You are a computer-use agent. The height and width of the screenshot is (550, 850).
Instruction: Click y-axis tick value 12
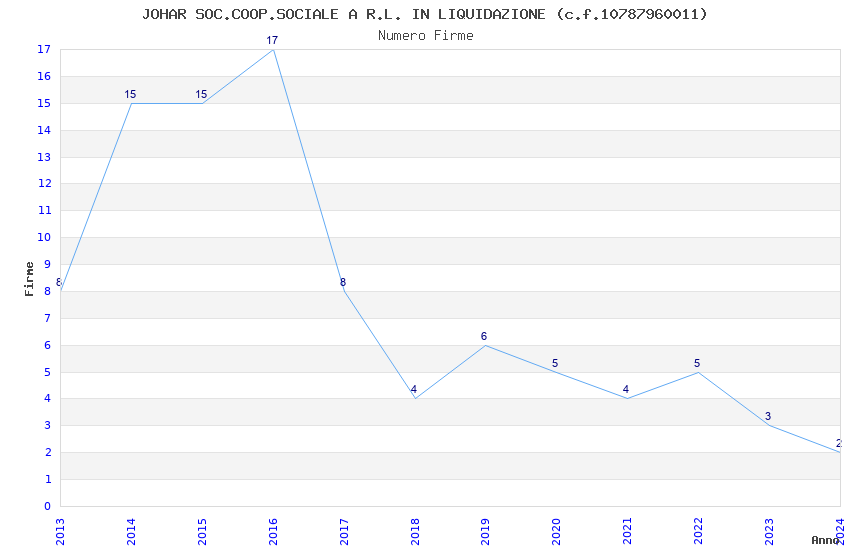click(x=44, y=183)
